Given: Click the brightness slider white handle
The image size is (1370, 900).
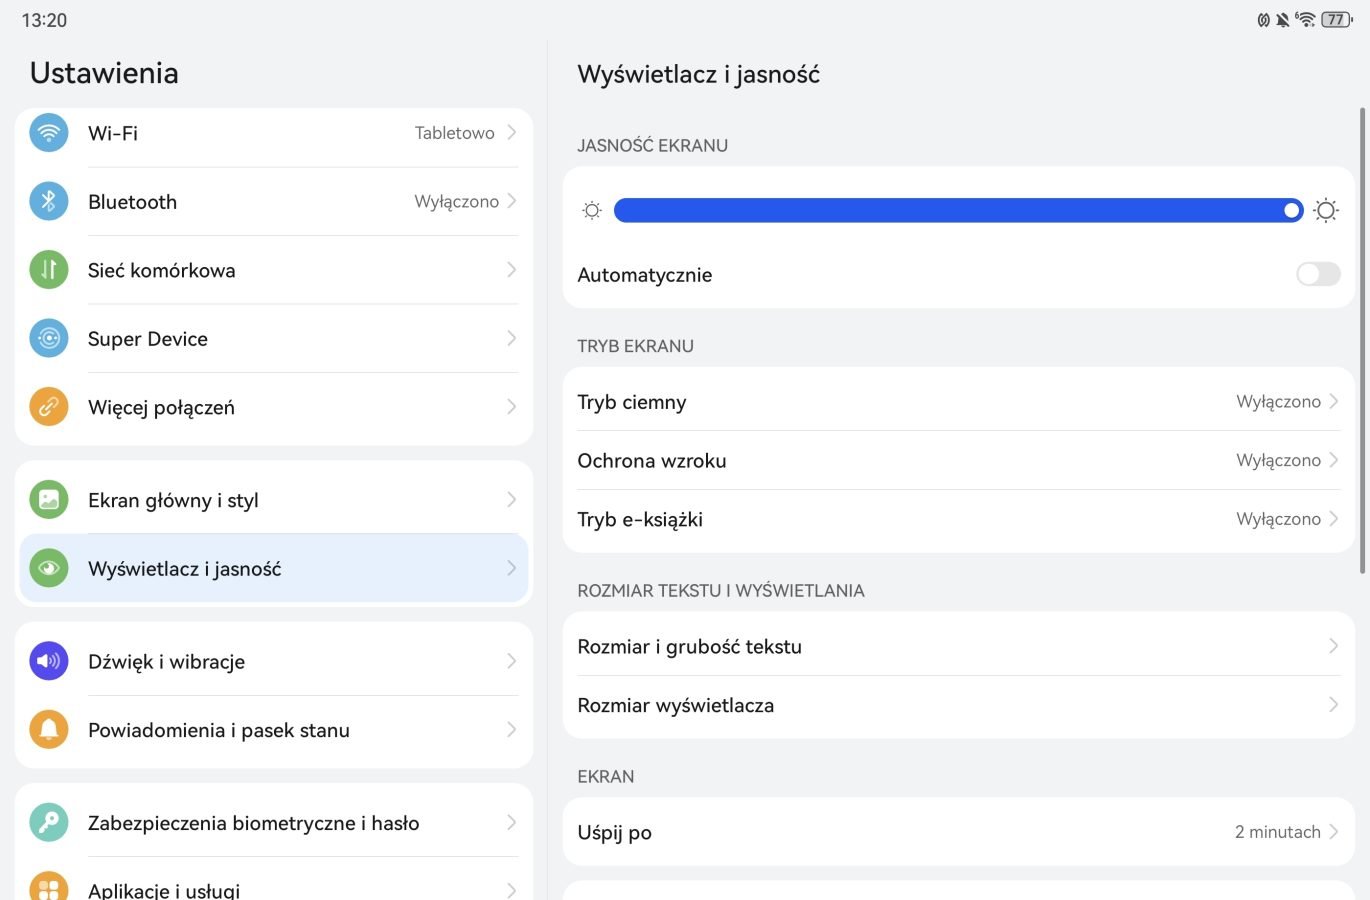Looking at the screenshot, I should [1292, 210].
